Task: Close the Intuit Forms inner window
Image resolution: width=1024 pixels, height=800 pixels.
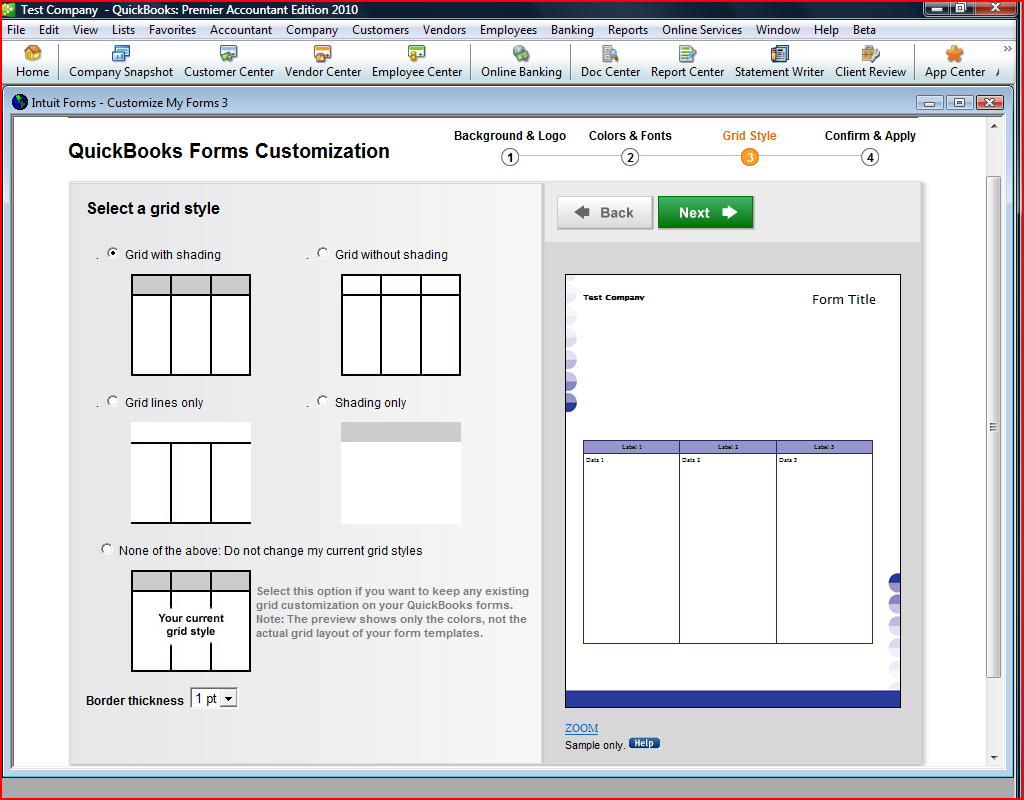Action: click(989, 103)
